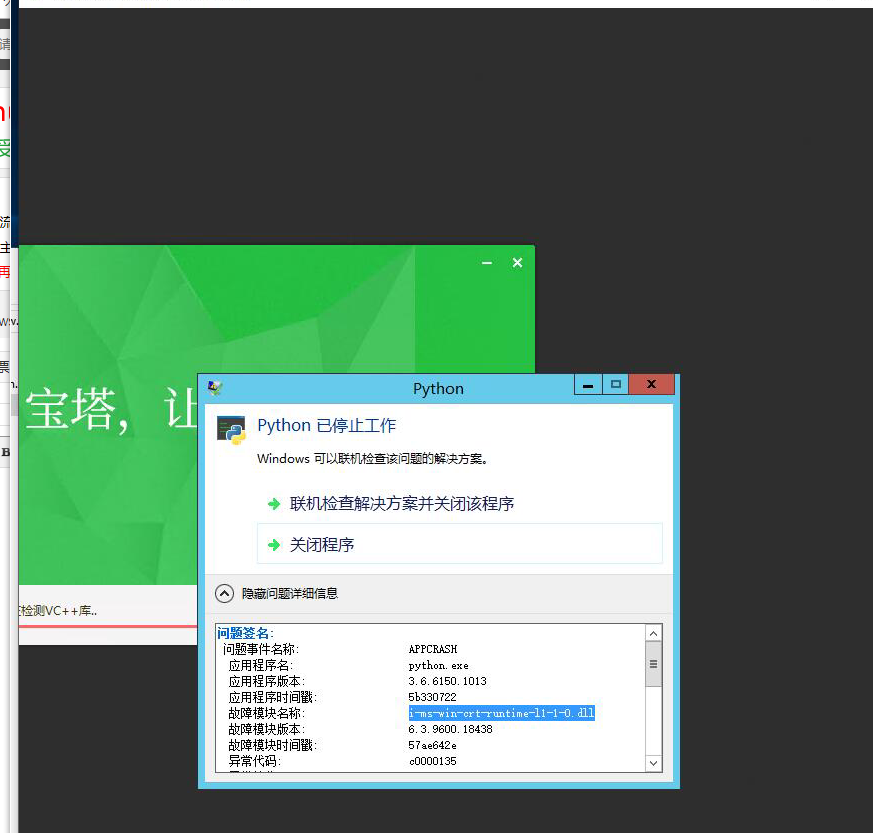Image resolution: width=873 pixels, height=833 pixels.
Task: Click the minimize icon on the 宝塔 installer window
Action: [487, 263]
